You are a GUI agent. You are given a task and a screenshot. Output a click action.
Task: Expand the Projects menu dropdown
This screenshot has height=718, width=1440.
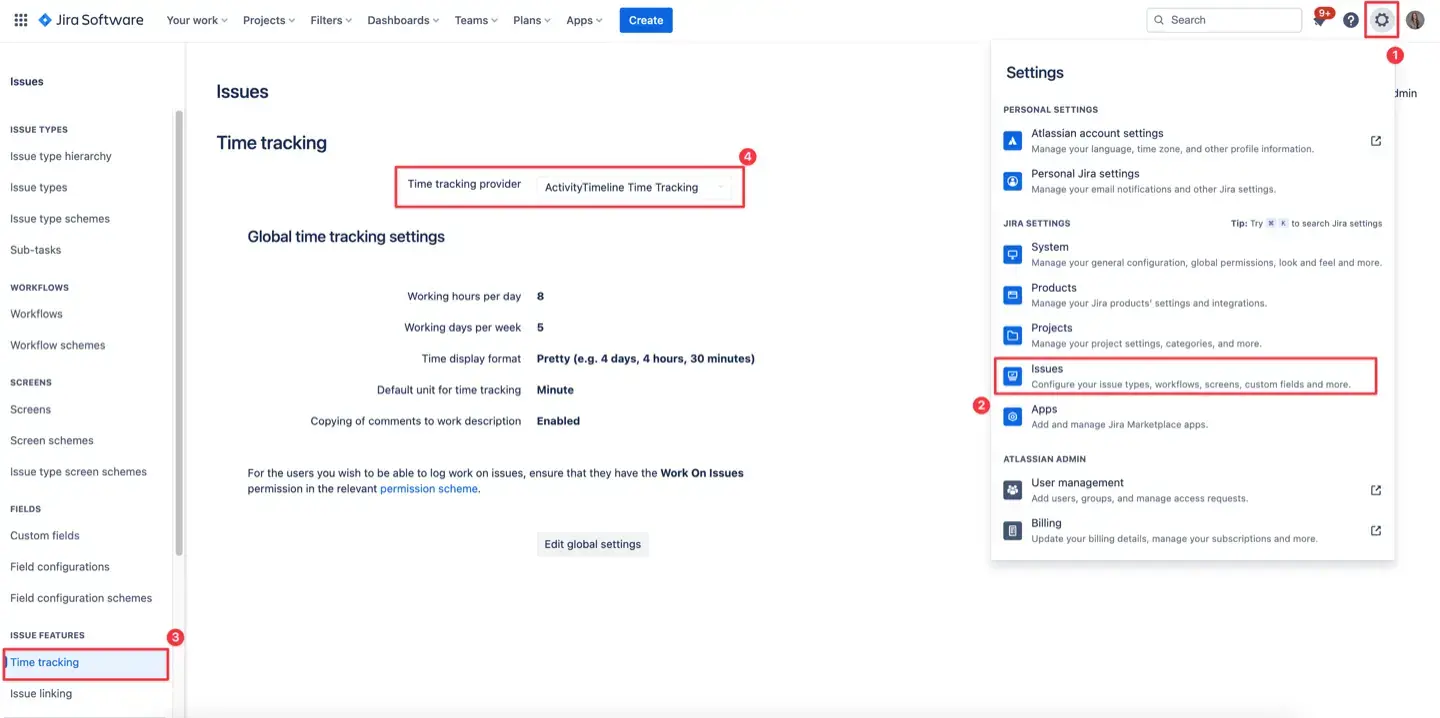[x=267, y=19]
